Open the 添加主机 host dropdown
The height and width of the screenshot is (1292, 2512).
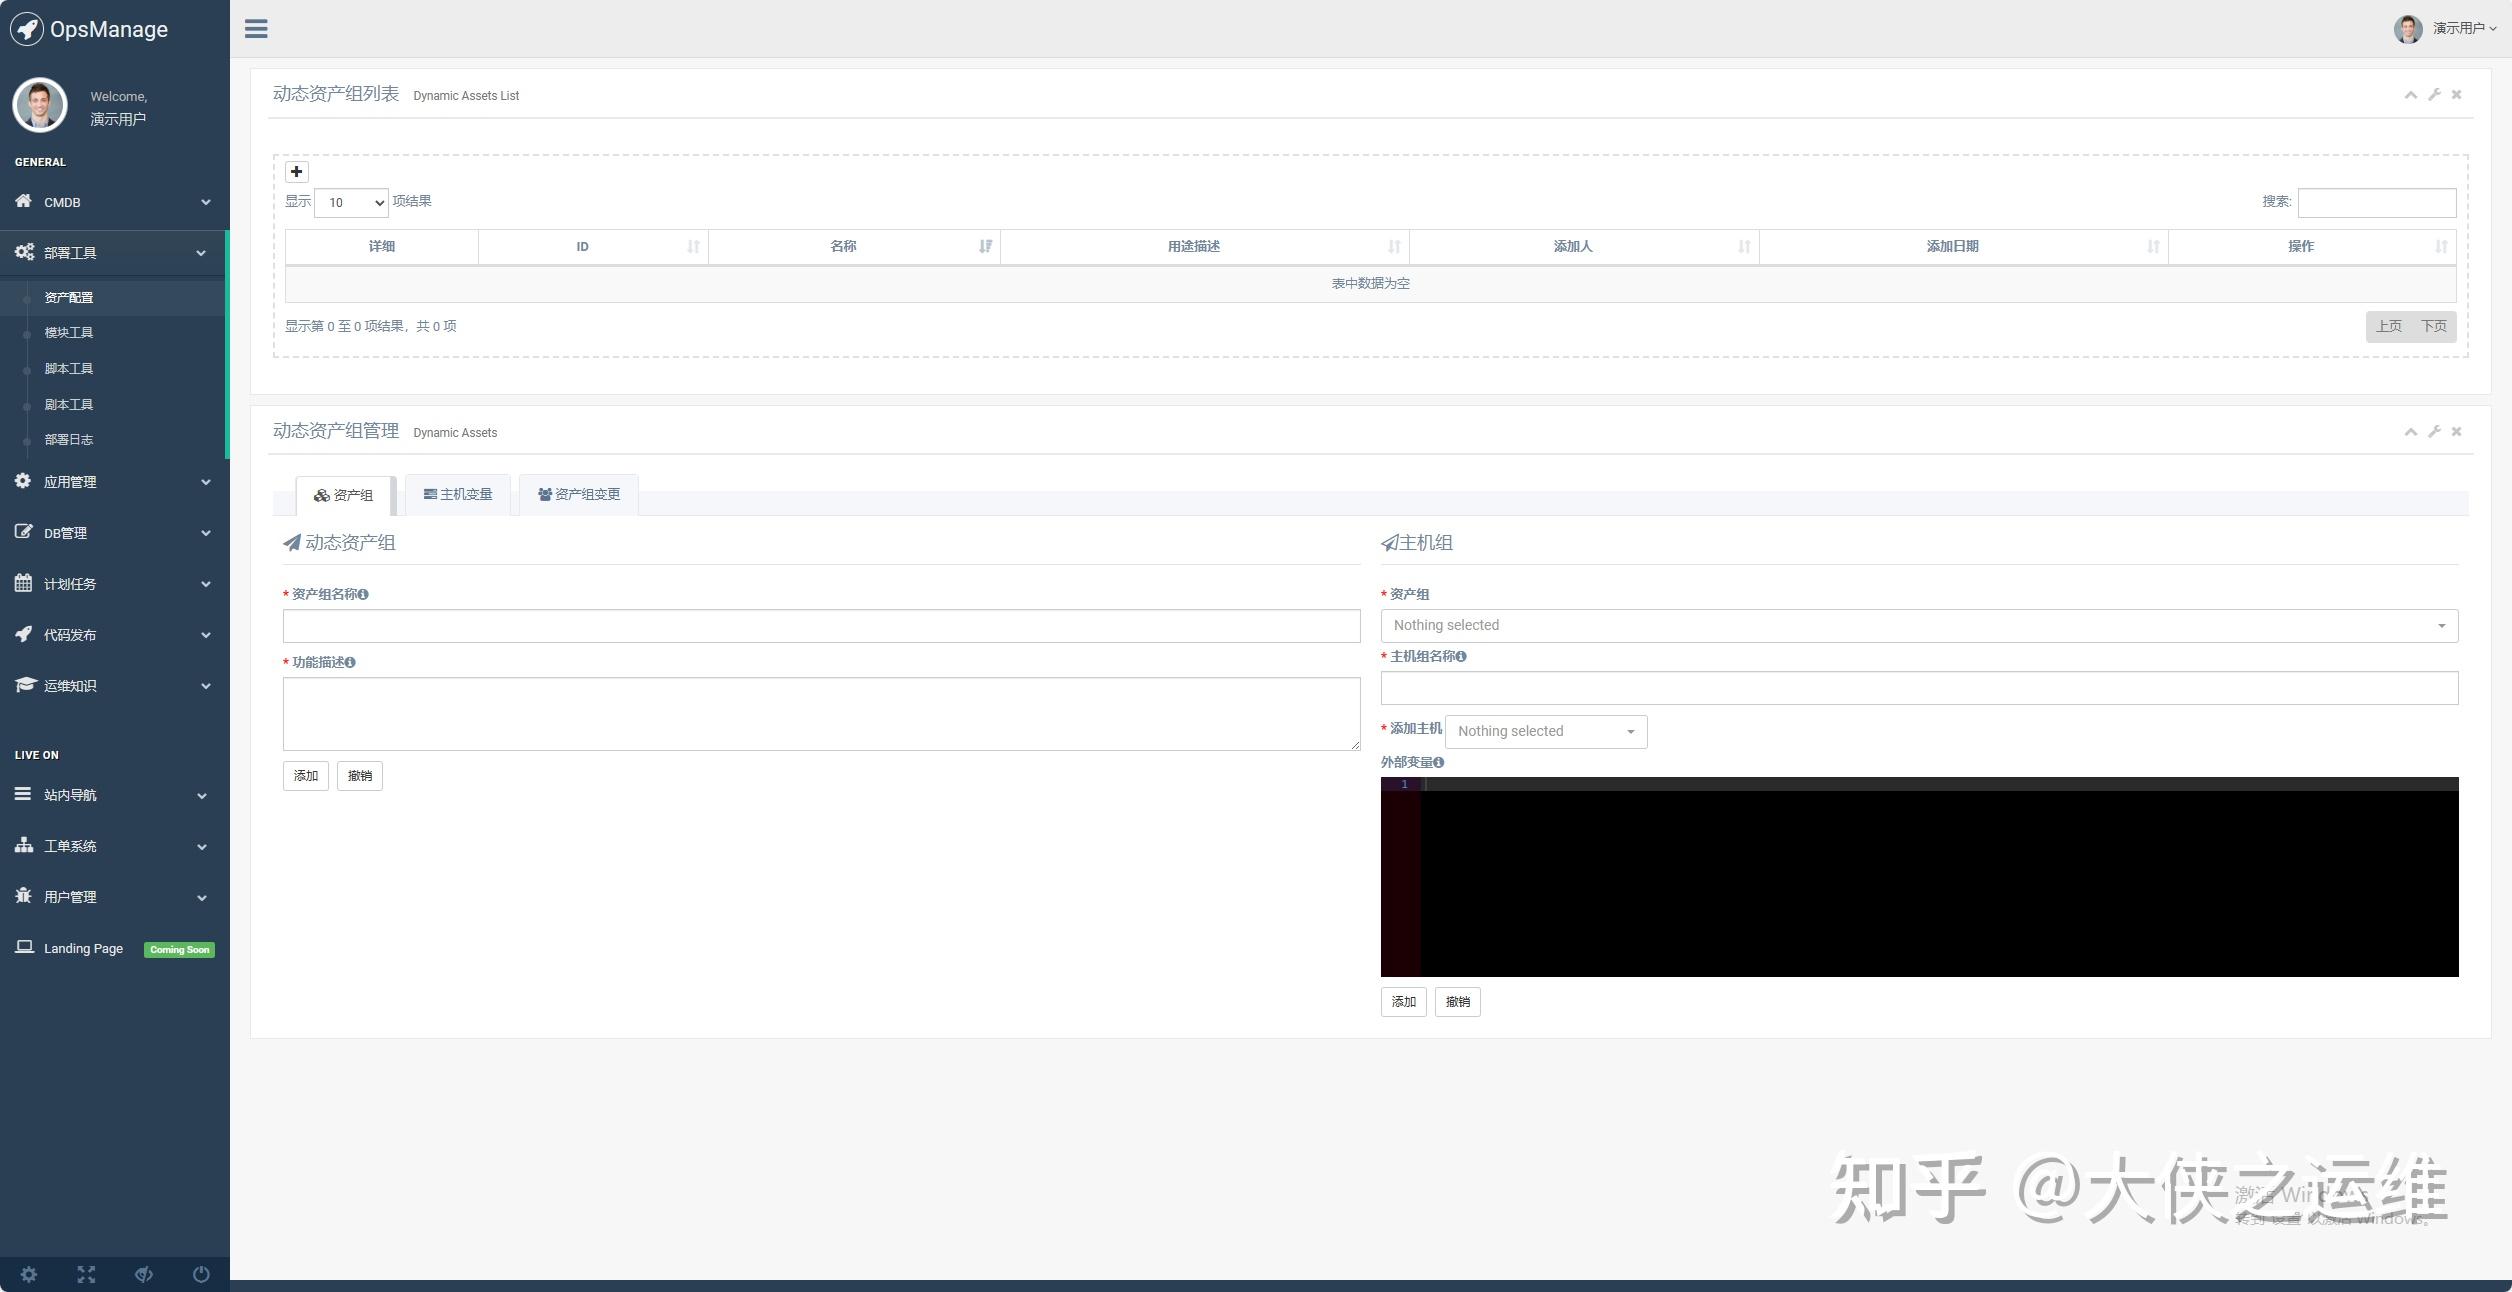pos(1545,732)
